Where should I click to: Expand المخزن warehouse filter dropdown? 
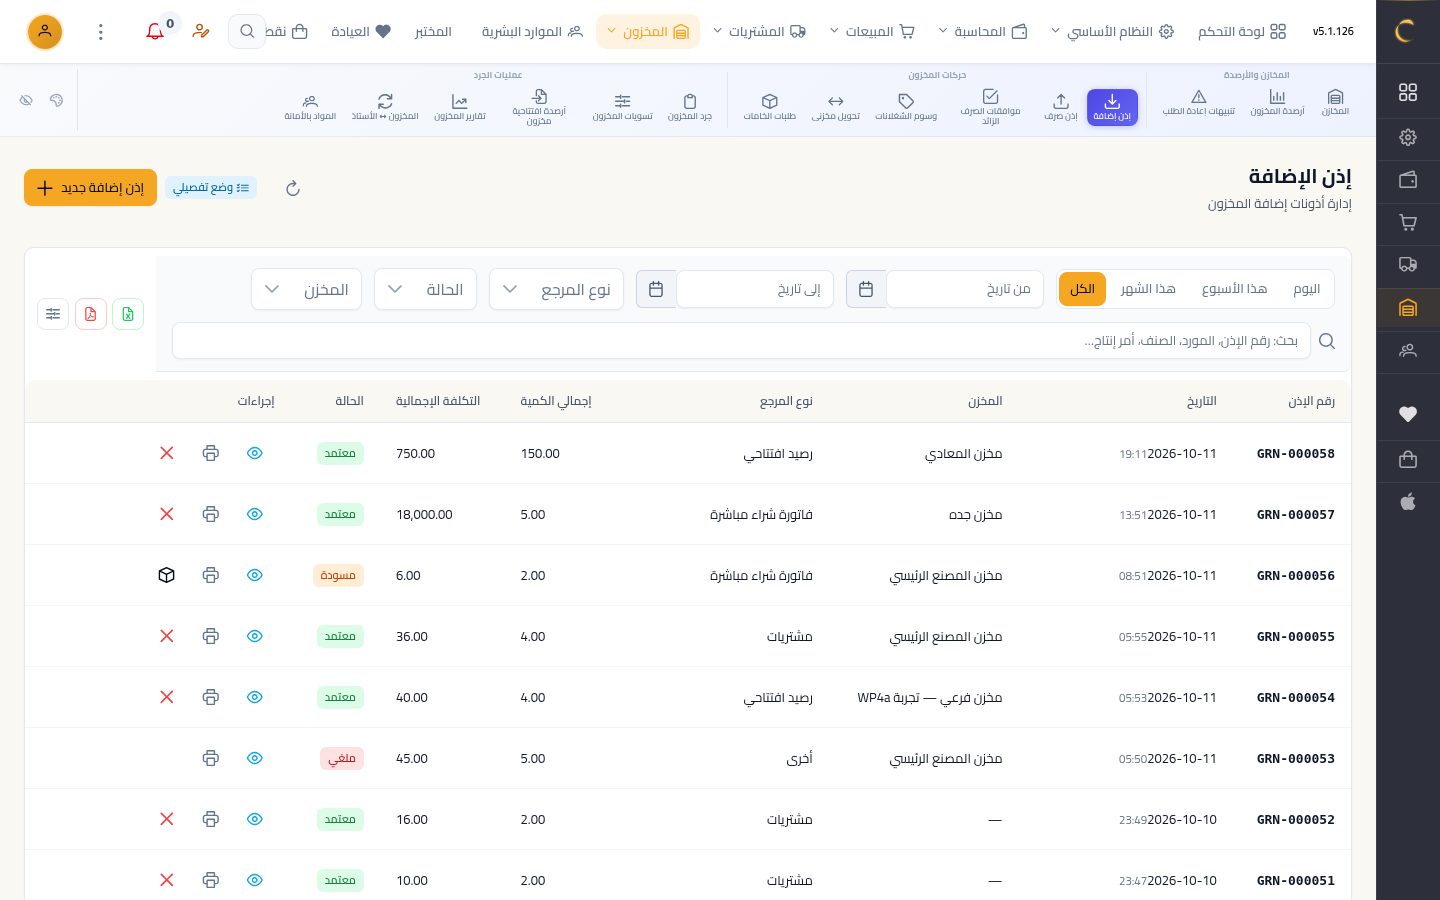306,289
